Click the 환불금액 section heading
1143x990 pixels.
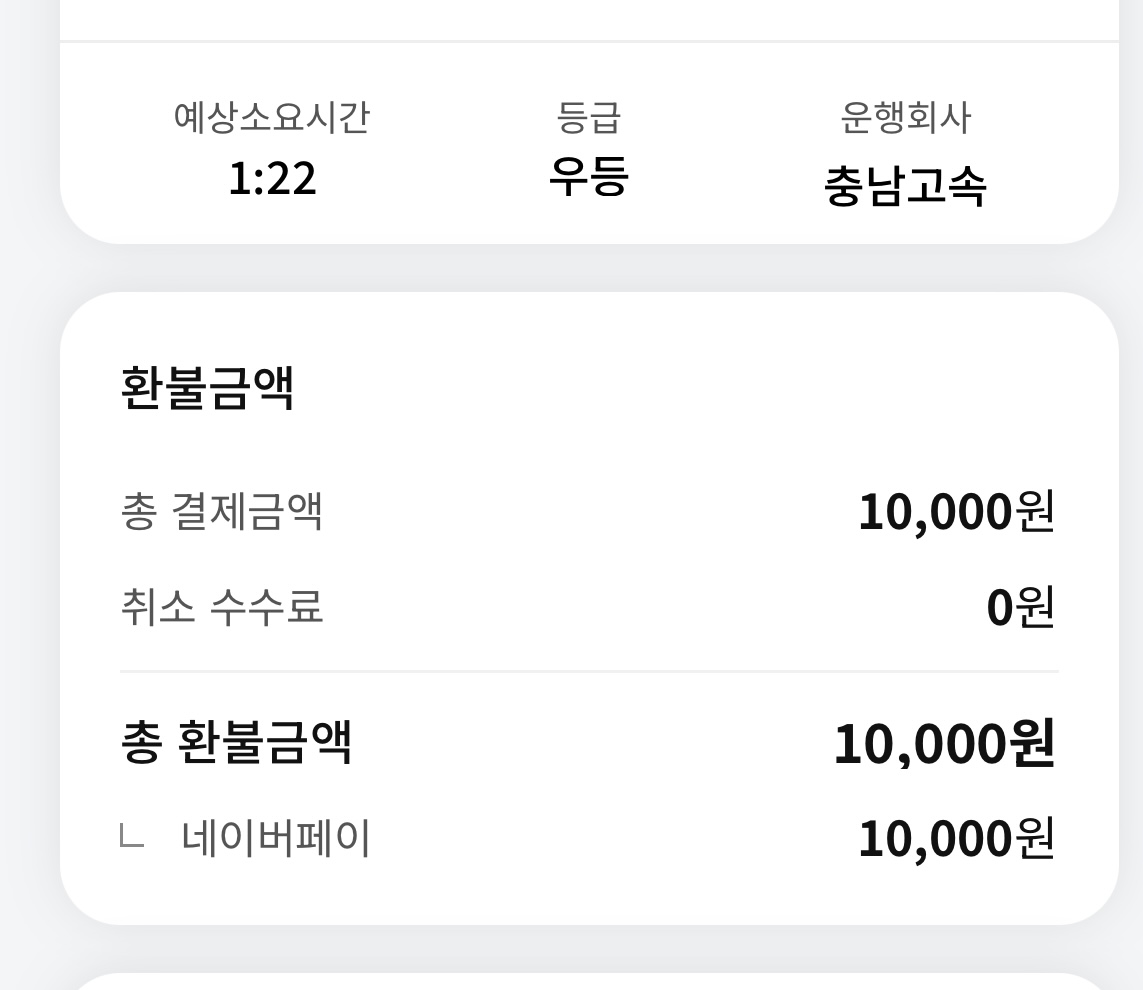coord(207,388)
